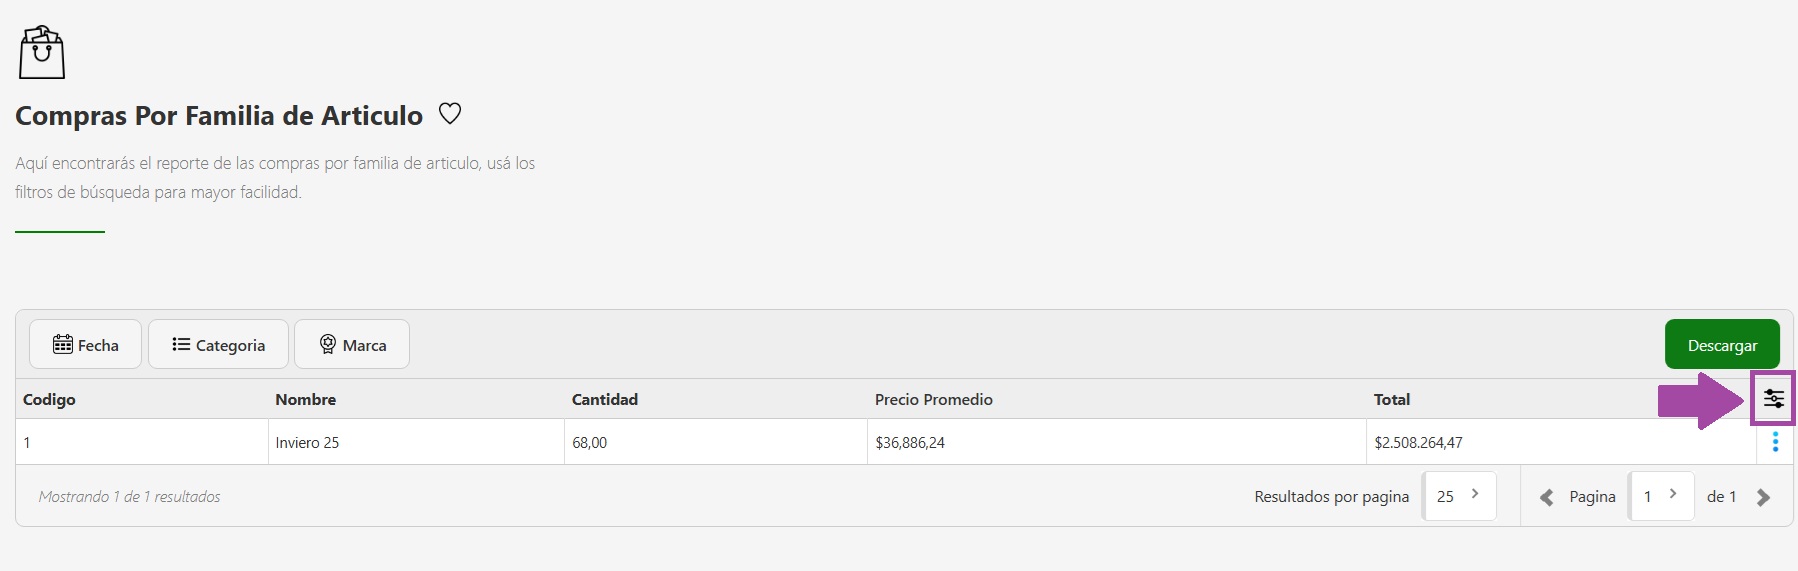
Task: Go to previous page arrow
Action: coord(1546,497)
